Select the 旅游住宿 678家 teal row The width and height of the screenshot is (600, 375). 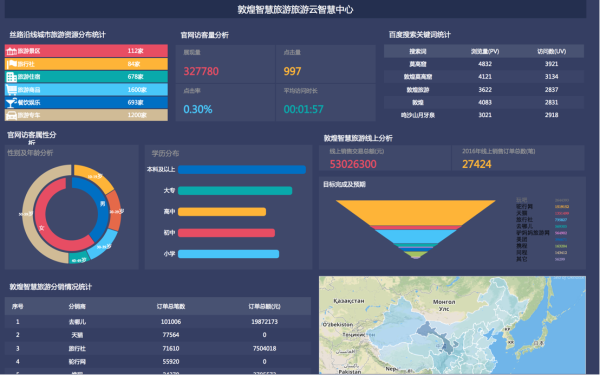coord(86,77)
